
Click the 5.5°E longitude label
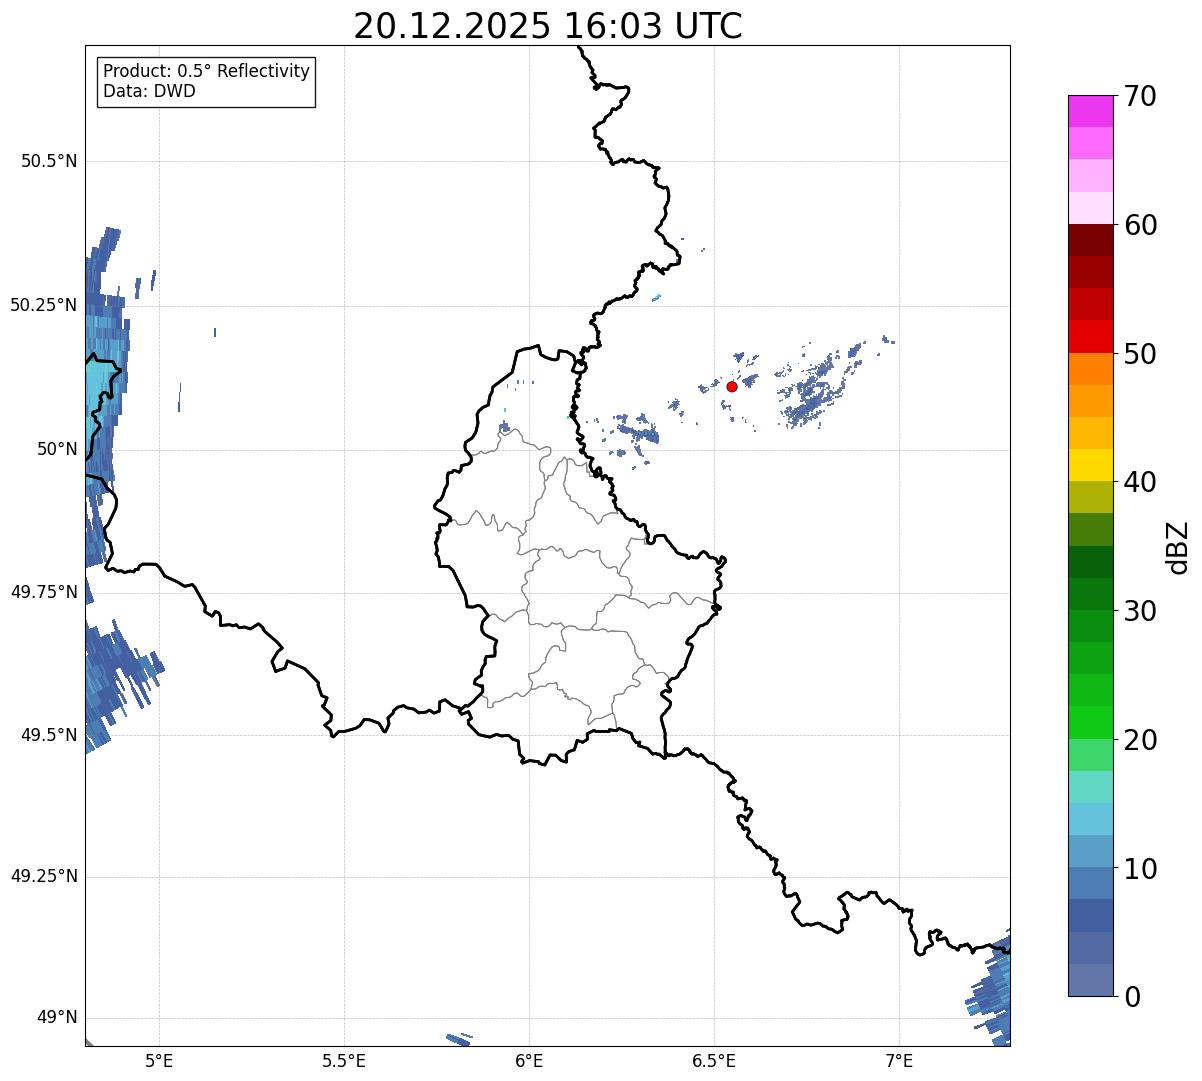click(344, 1060)
